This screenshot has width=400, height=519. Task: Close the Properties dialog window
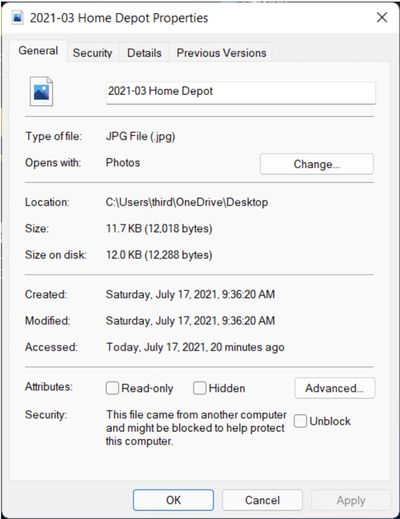pyautogui.click(x=382, y=17)
